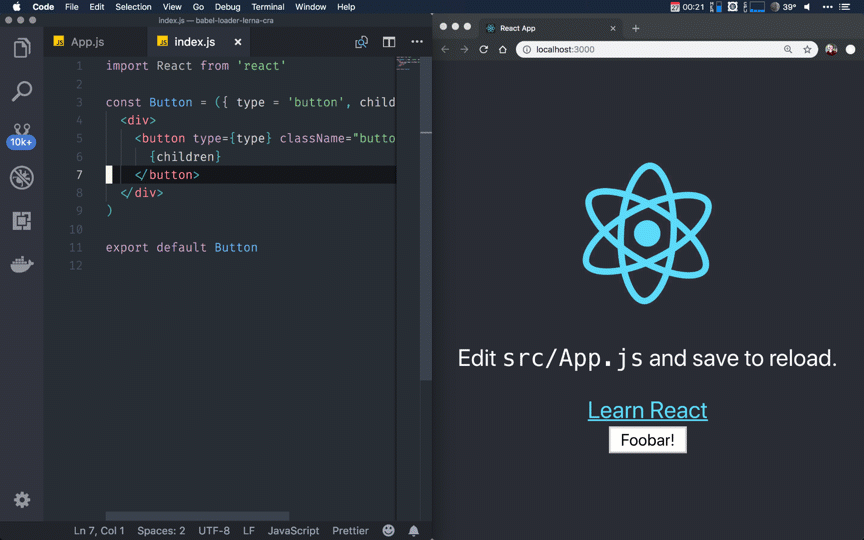Bookmark the page with star icon
The width and height of the screenshot is (864, 540).
[x=807, y=49]
